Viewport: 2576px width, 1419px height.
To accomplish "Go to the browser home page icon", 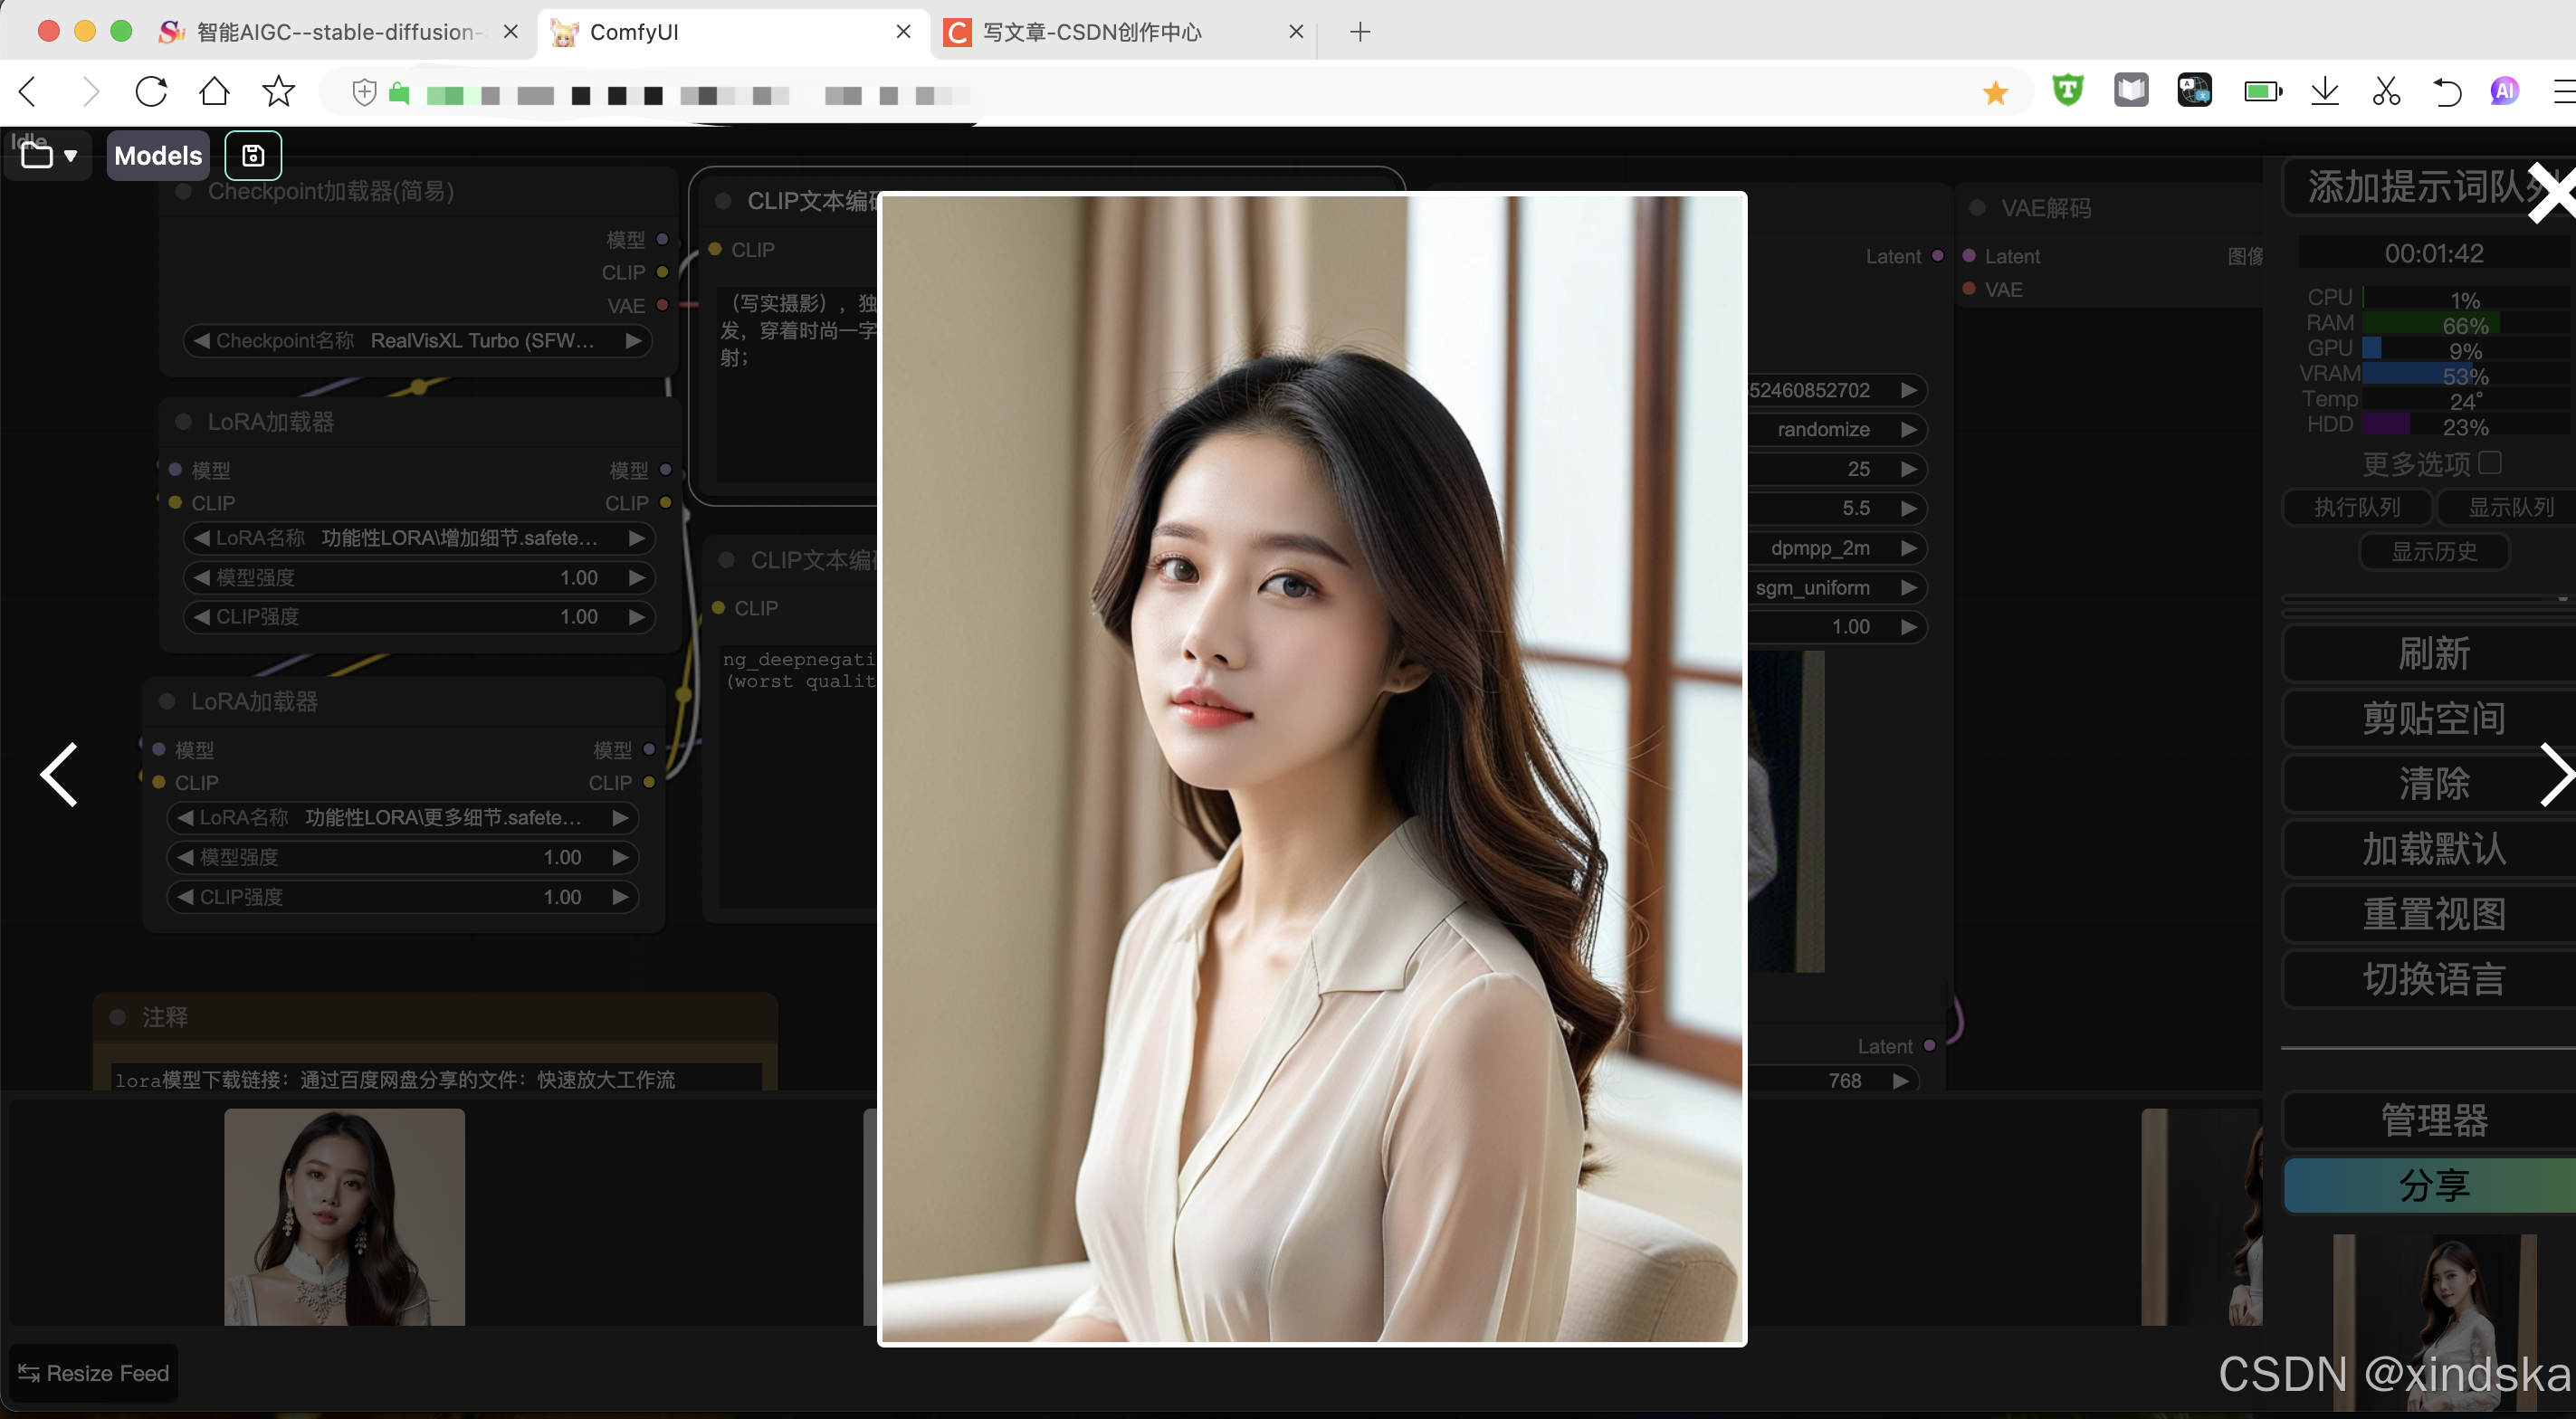I will [x=214, y=93].
